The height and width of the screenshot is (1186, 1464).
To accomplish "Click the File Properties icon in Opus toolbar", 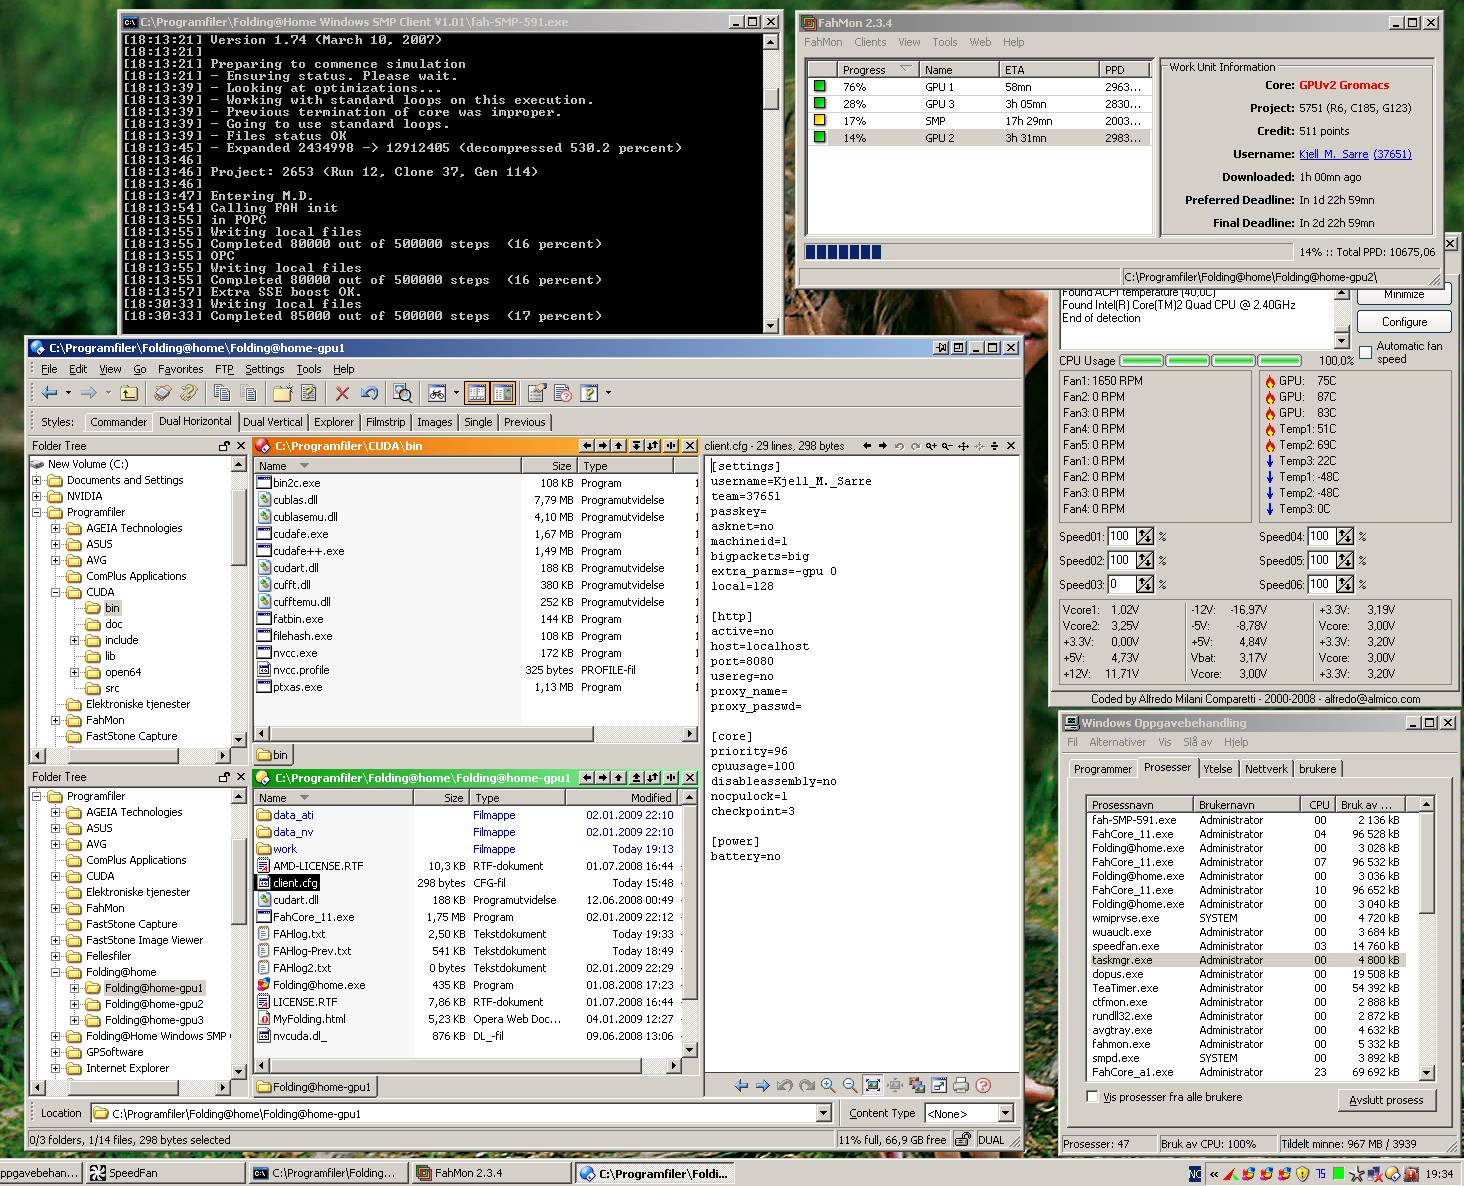I will (537, 393).
